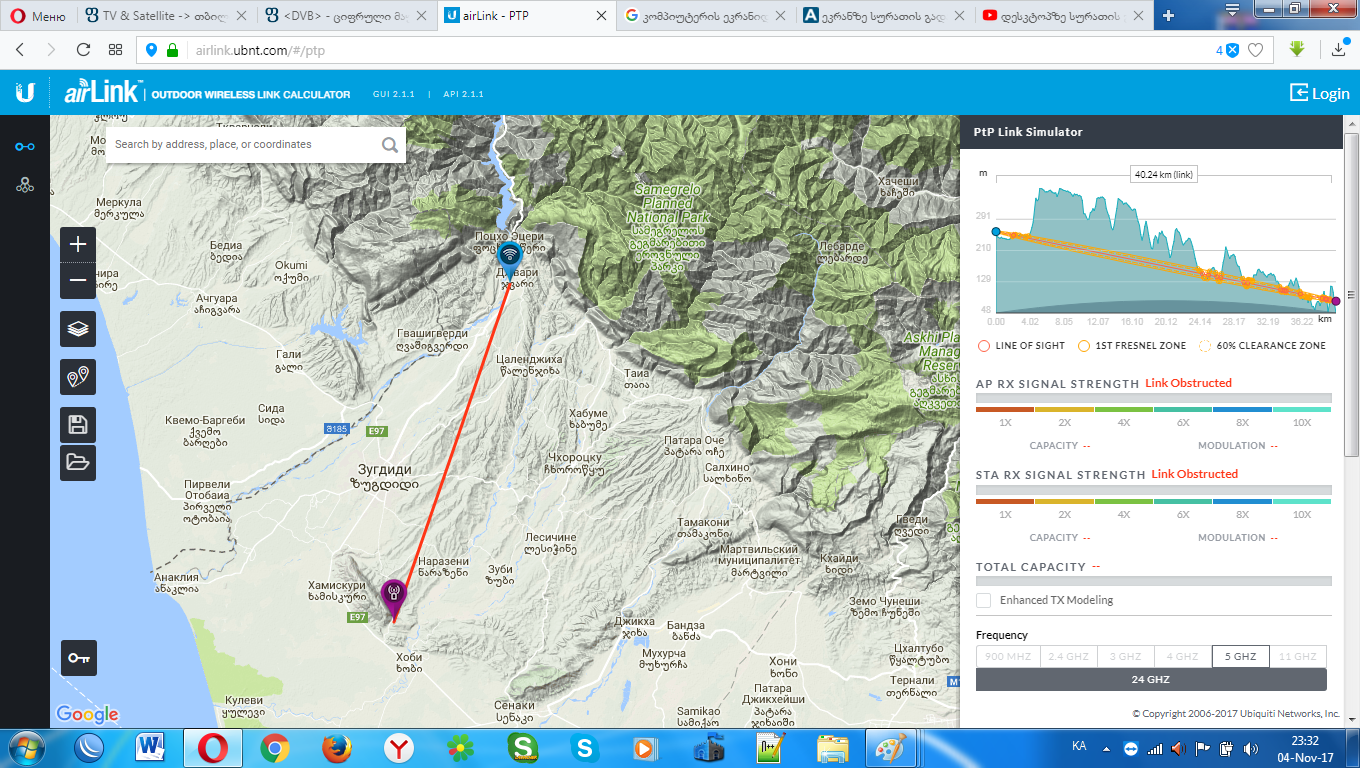Click the green download-arrow extension icon
The image size is (1360, 768).
click(1297, 49)
